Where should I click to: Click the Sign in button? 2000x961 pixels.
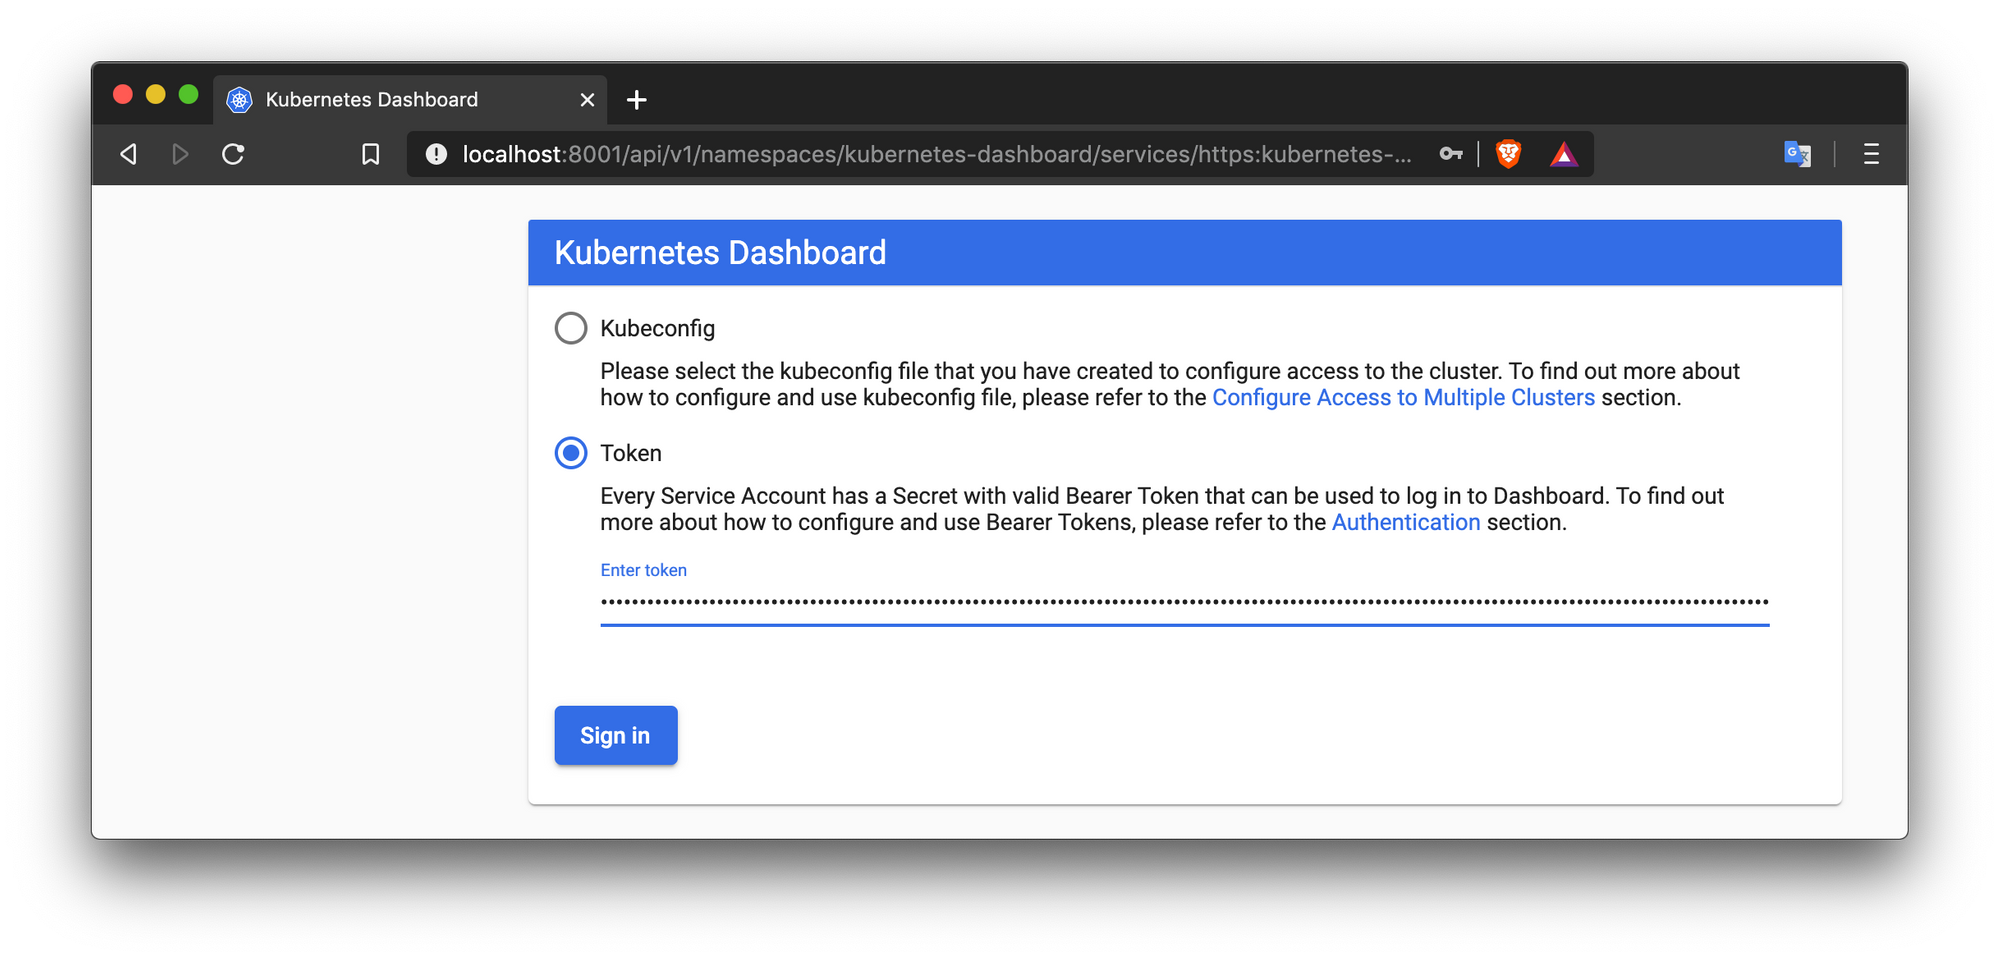point(616,736)
